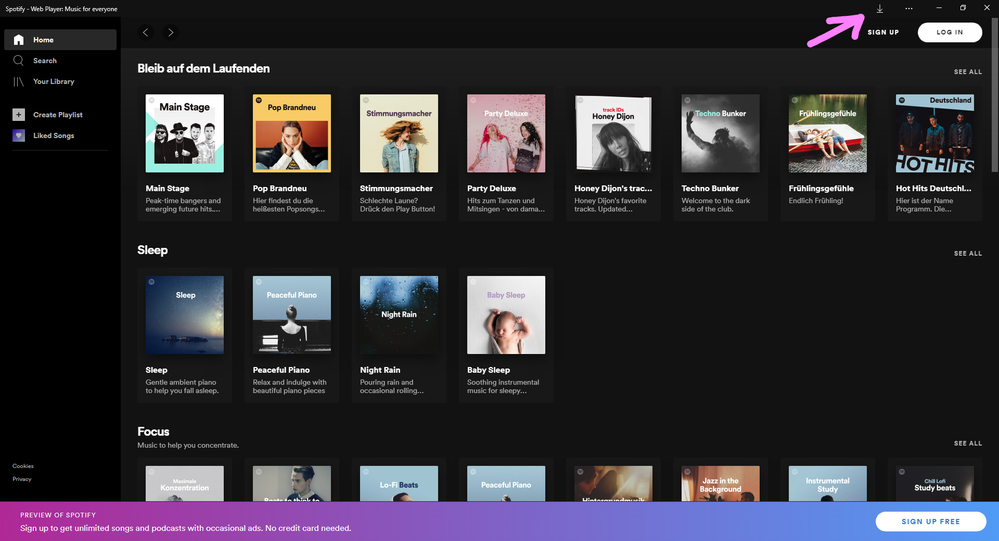999x541 pixels.
Task: Open Peaceful Piano cover in Sleep section
Action: (x=292, y=315)
